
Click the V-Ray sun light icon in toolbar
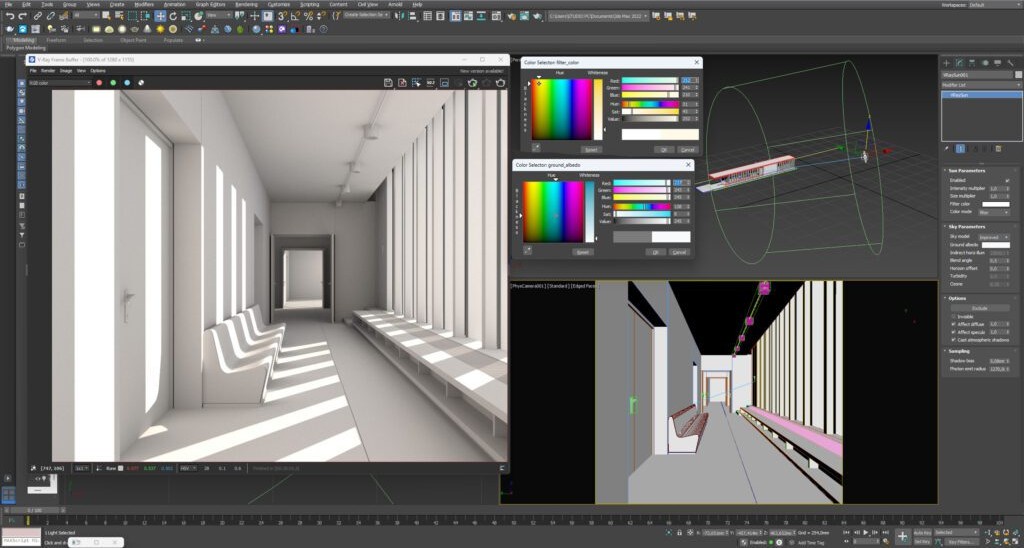(x=160, y=29)
